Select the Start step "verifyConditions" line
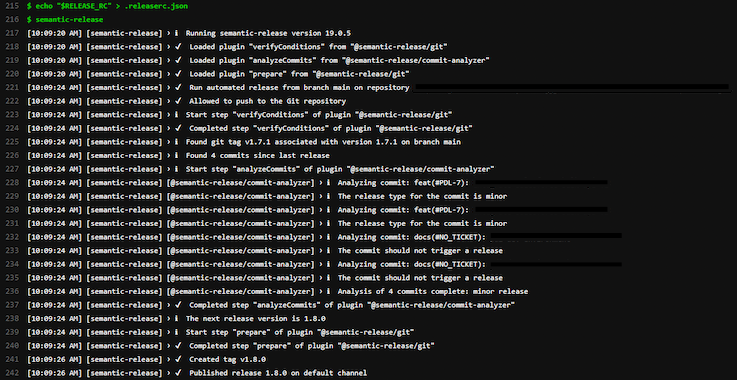The height and width of the screenshot is (380, 737). [319, 115]
